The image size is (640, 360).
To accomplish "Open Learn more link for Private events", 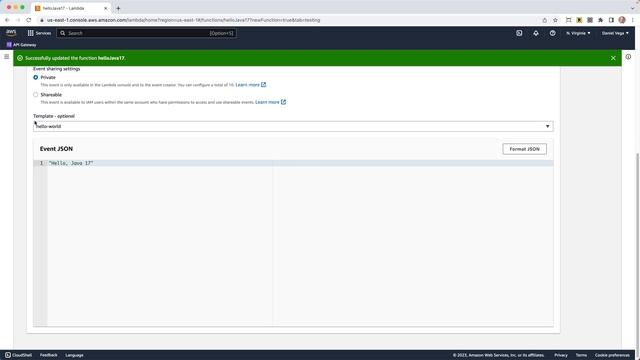I will 251,85.
